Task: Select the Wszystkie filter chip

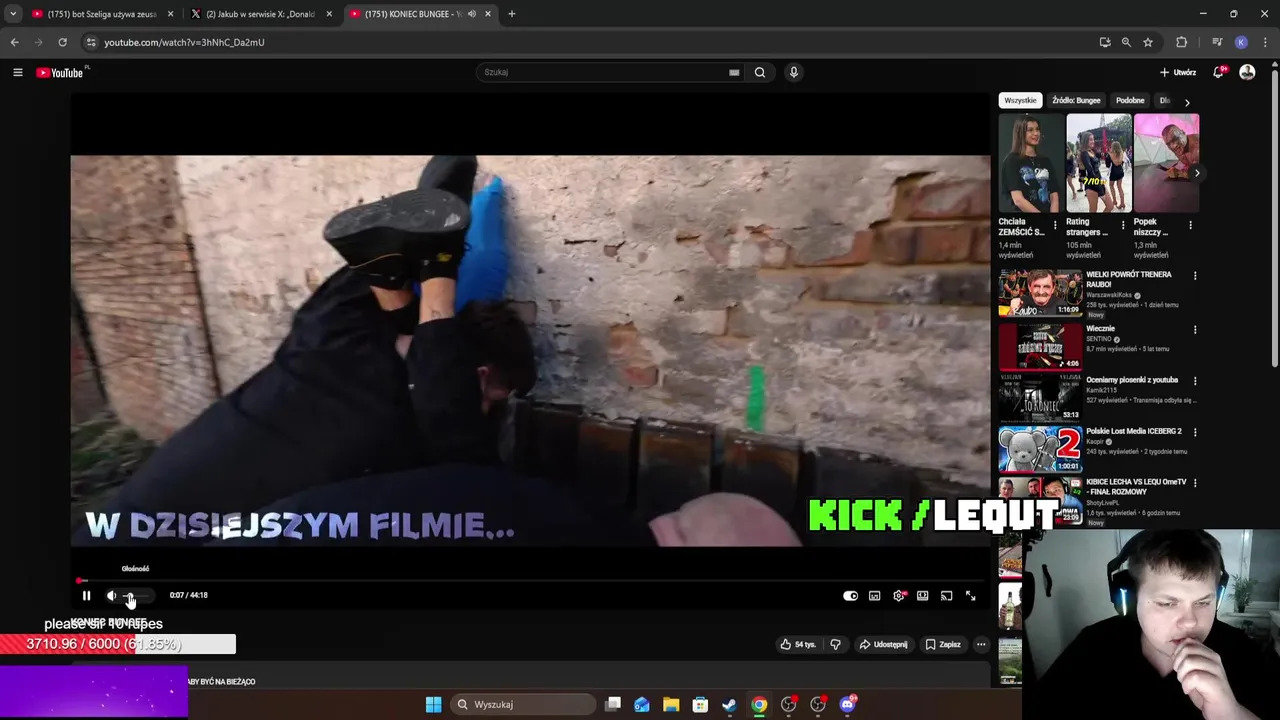Action: (1020, 101)
